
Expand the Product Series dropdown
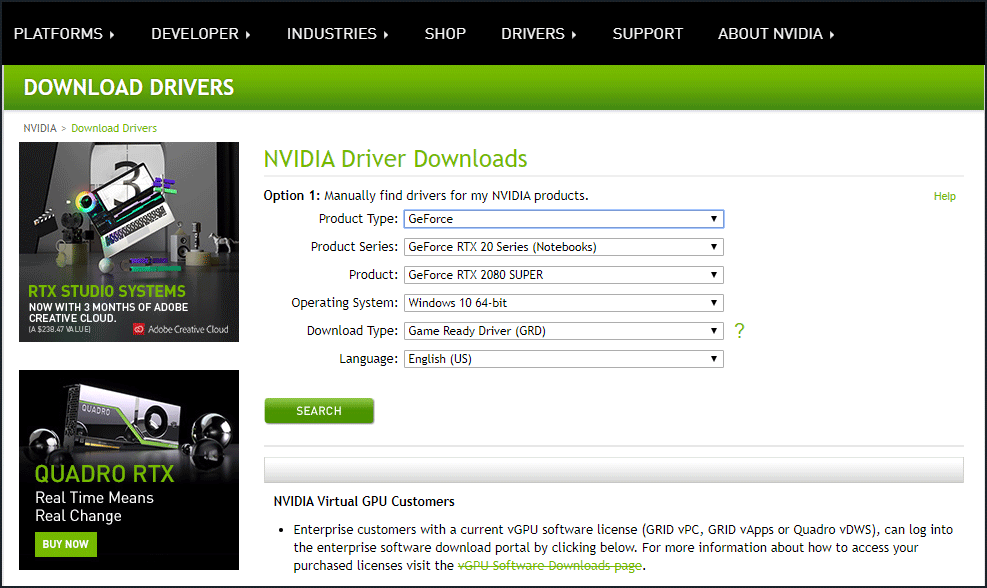coord(563,247)
